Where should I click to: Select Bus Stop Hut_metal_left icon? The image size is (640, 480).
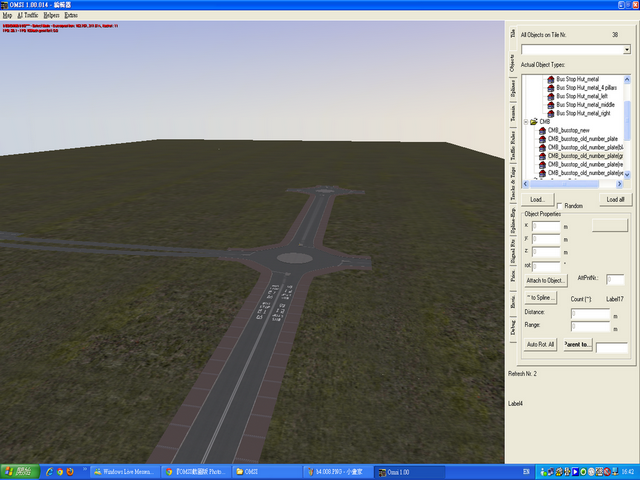(551, 96)
